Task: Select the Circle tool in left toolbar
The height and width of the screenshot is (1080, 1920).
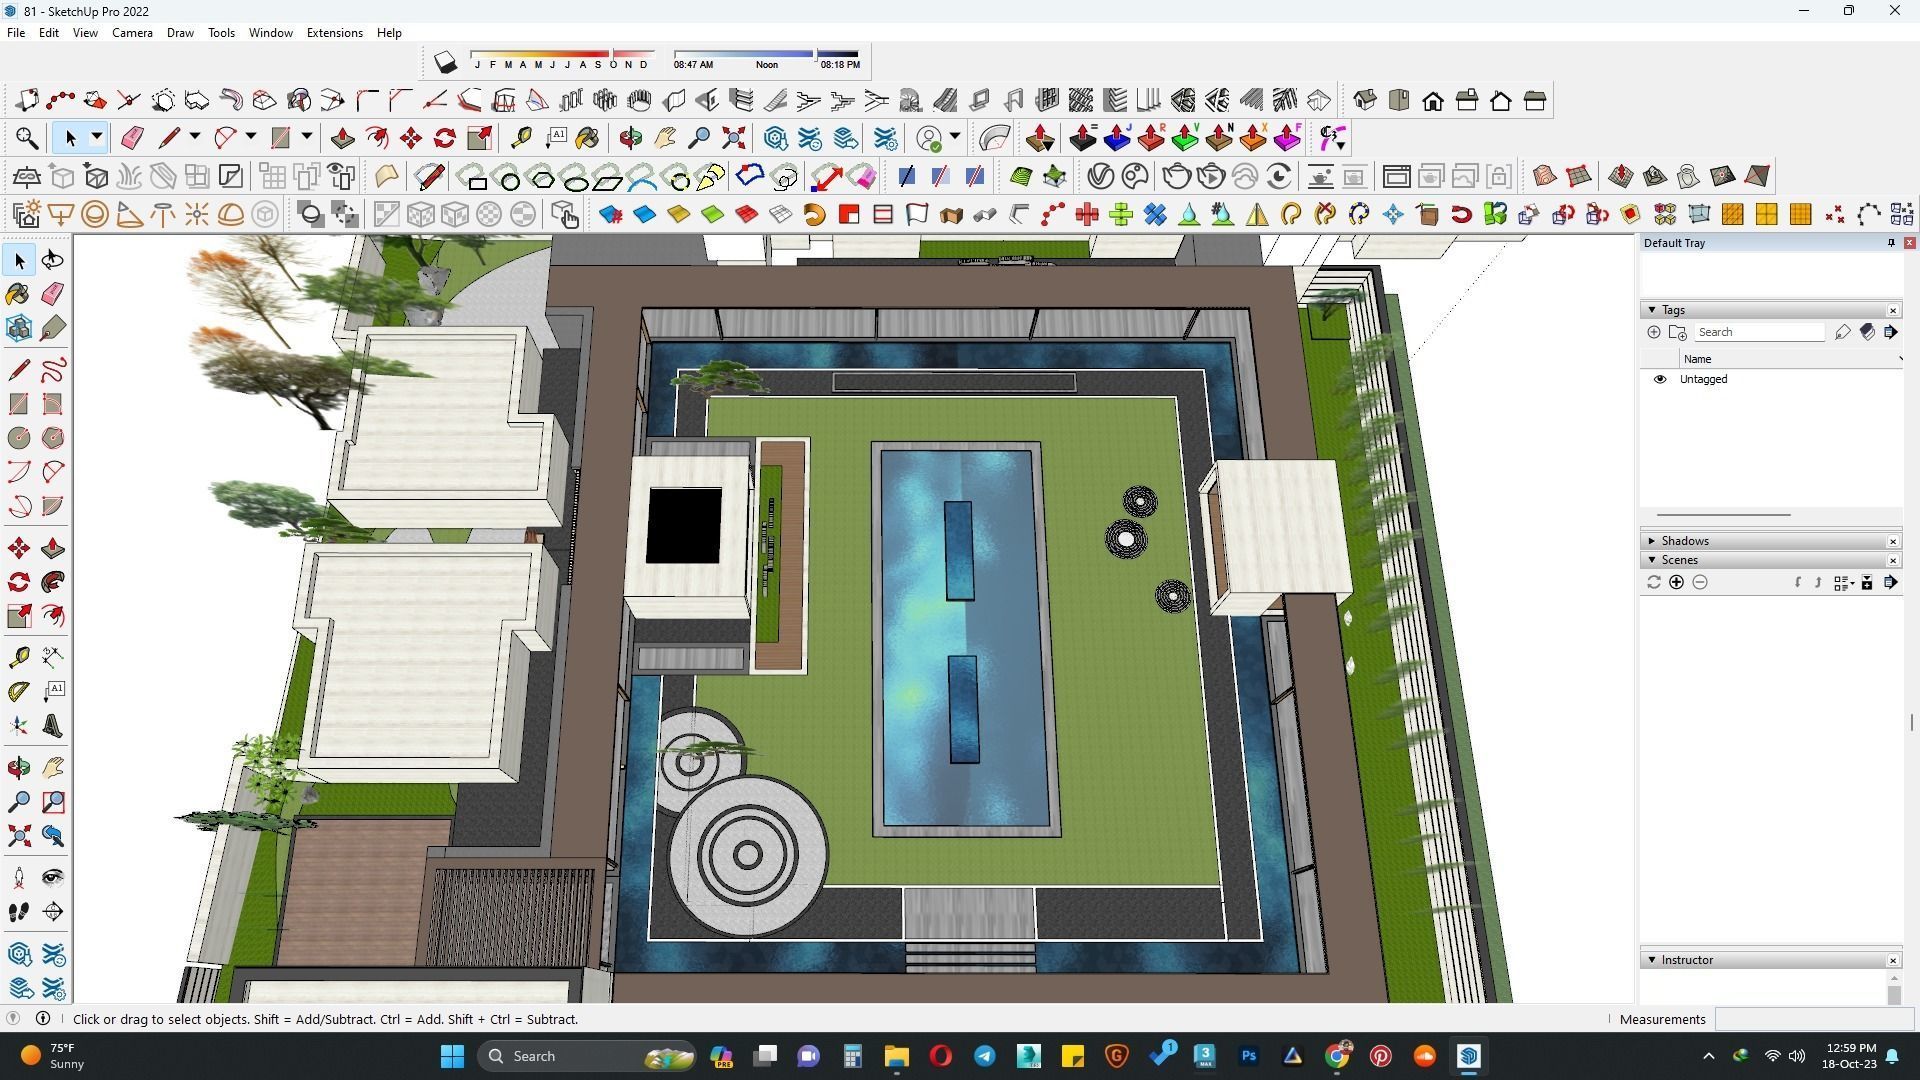Action: [x=19, y=438]
